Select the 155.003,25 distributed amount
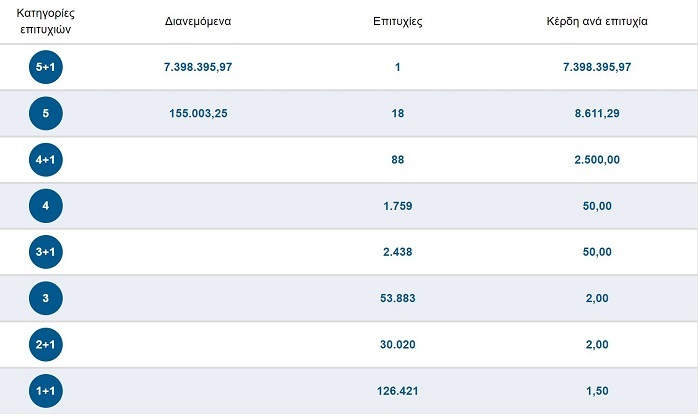The image size is (700, 417). pos(199,114)
